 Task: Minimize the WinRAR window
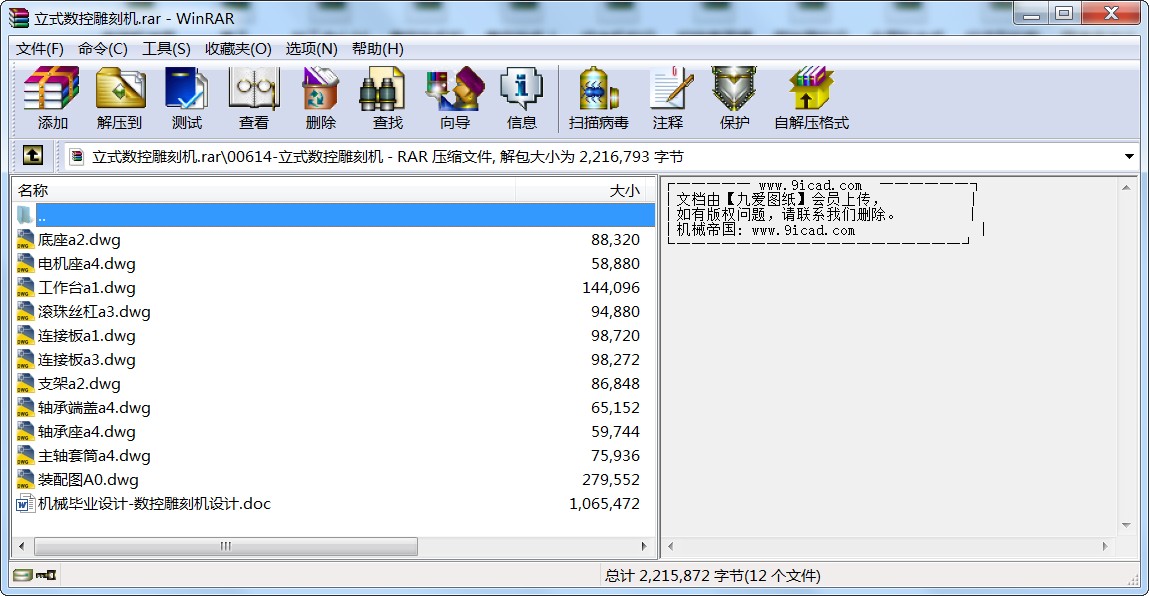point(1031,14)
